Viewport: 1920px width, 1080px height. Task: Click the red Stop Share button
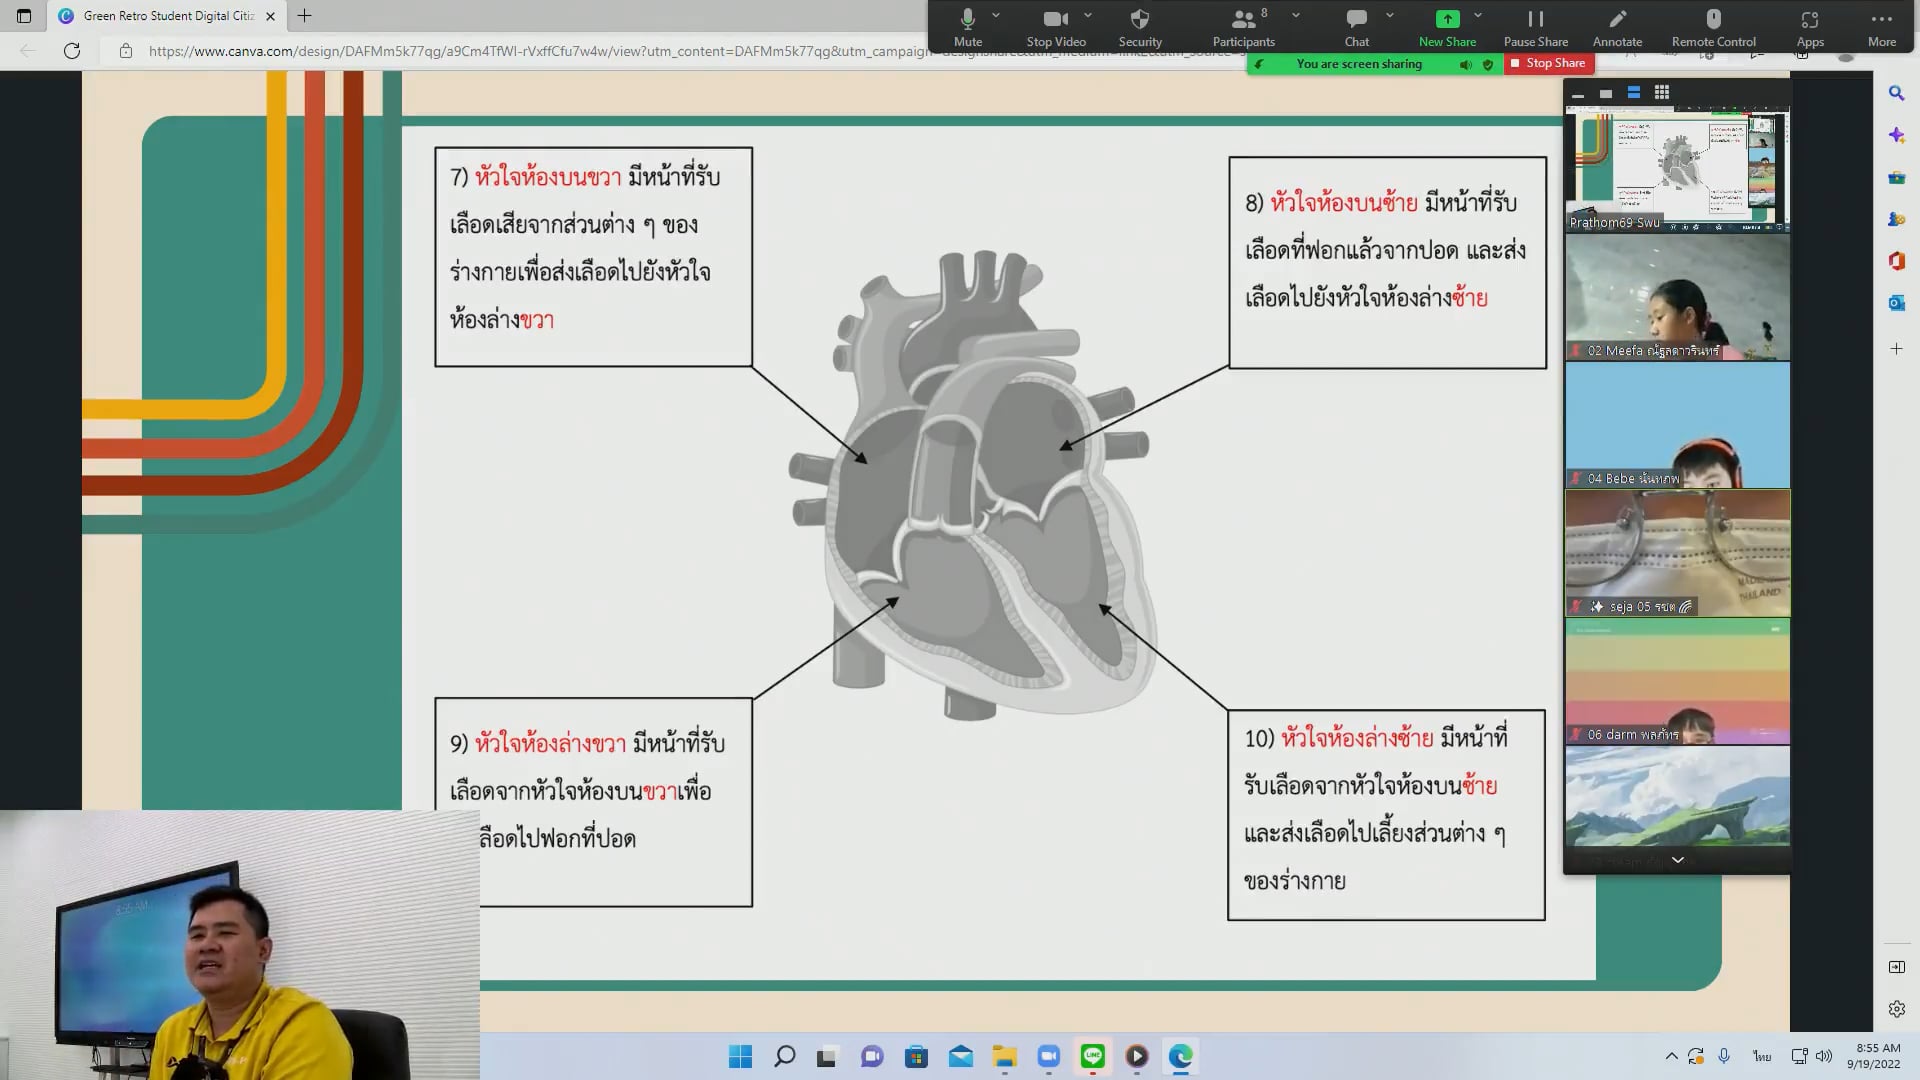pos(1548,63)
